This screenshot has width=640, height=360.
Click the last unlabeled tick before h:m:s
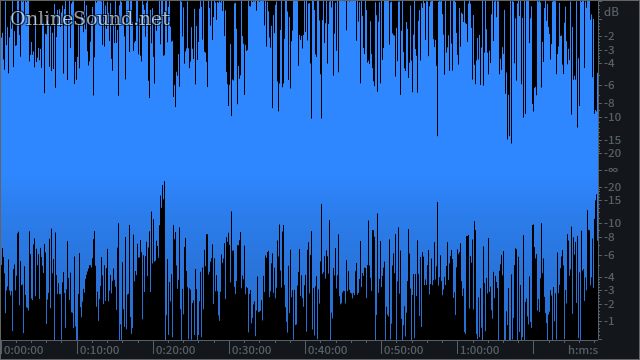[x=533, y=347]
